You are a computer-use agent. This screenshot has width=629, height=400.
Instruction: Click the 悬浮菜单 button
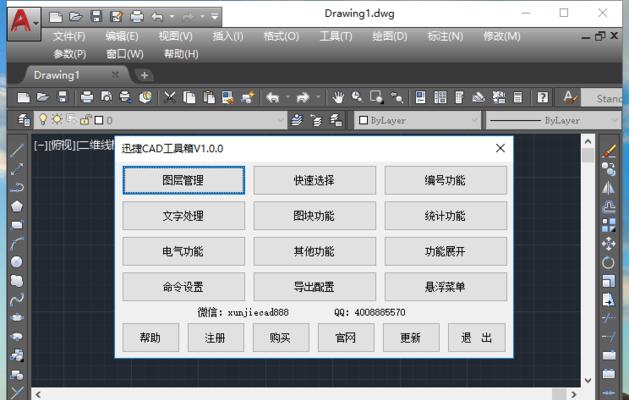tap(445, 287)
